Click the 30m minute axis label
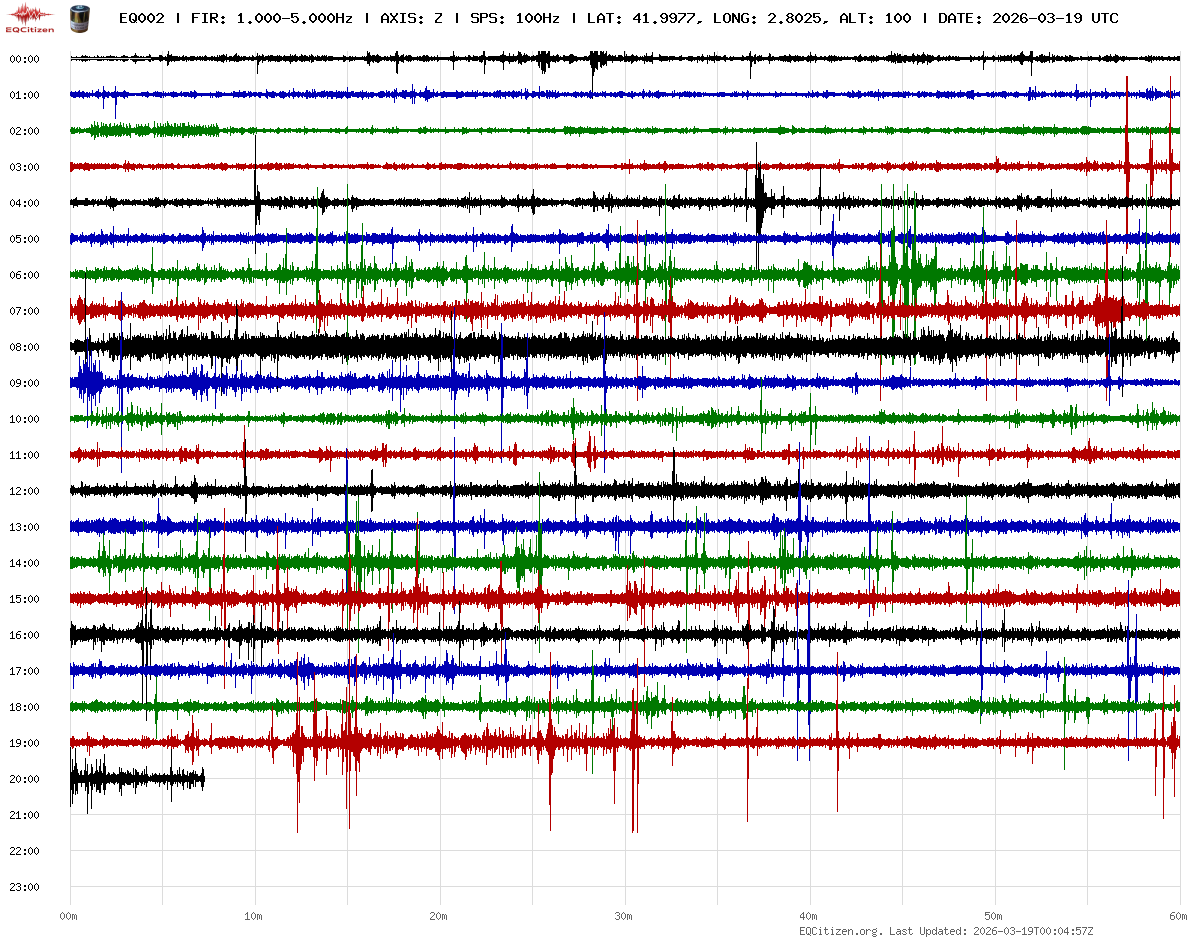The image size is (1200, 940). (x=624, y=916)
